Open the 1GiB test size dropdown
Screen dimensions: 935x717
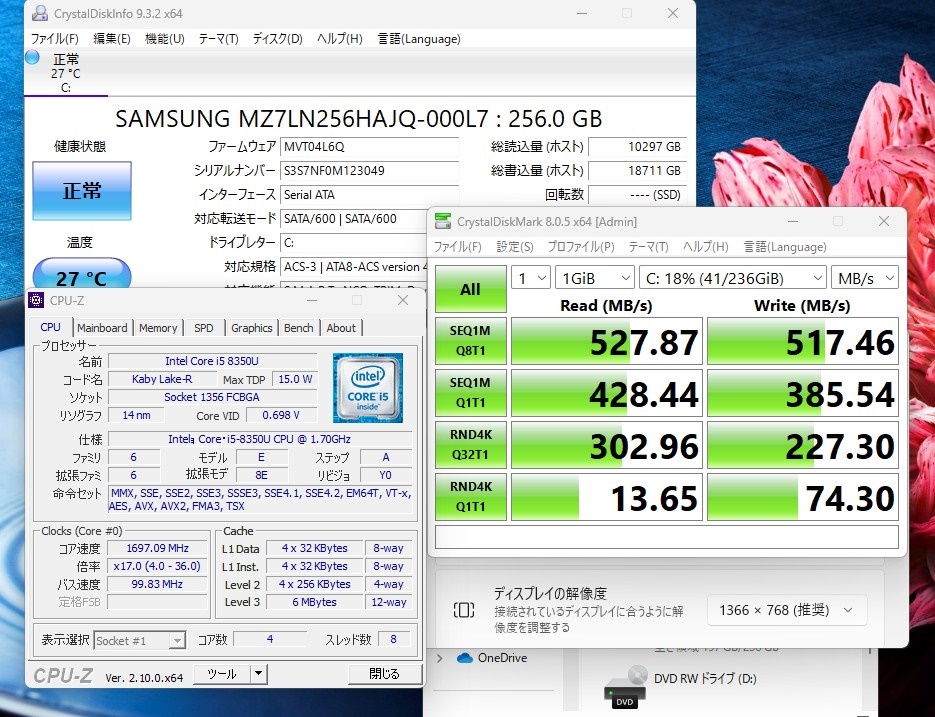595,278
